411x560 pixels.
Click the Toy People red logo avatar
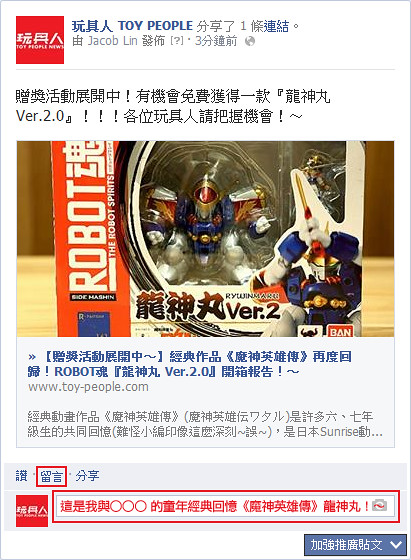pos(40,40)
